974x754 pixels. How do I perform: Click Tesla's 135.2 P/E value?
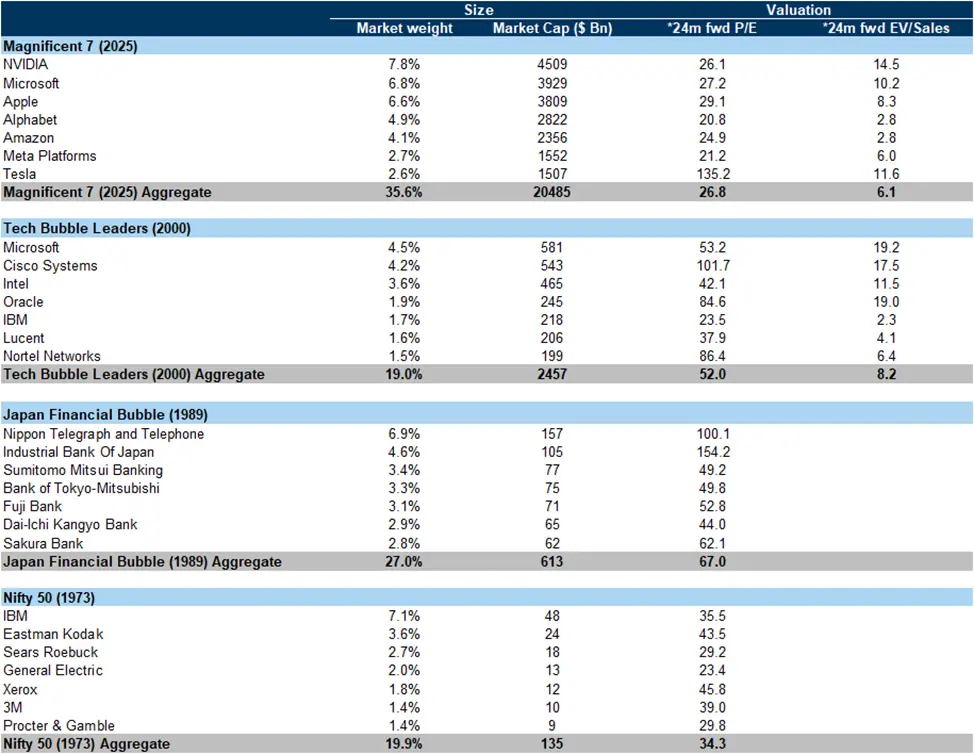(713, 174)
